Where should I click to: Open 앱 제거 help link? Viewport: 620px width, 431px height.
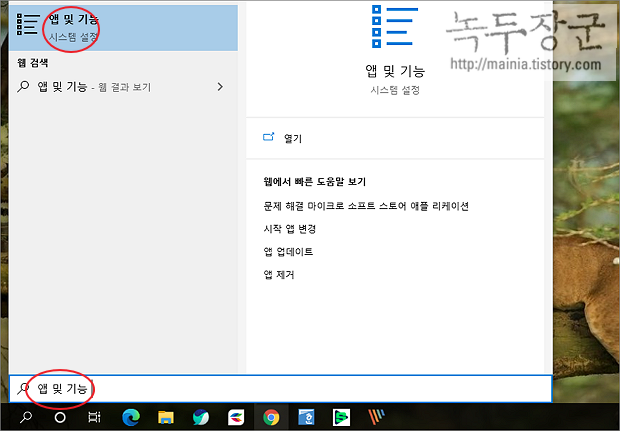click(279, 274)
